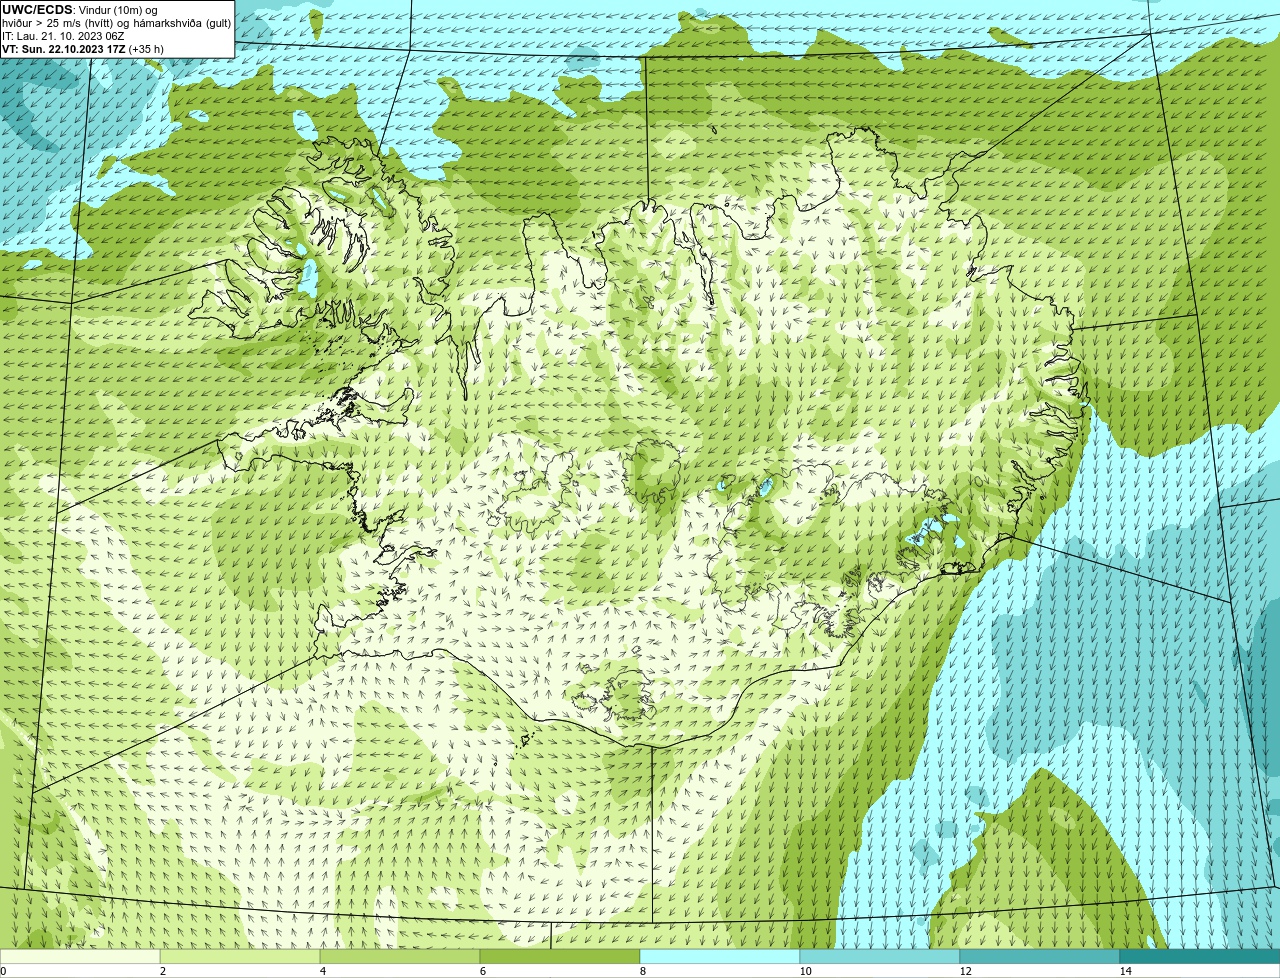Screen dimensions: 1280x978
Task: Click the '4' scale label
Action: tap(322, 971)
